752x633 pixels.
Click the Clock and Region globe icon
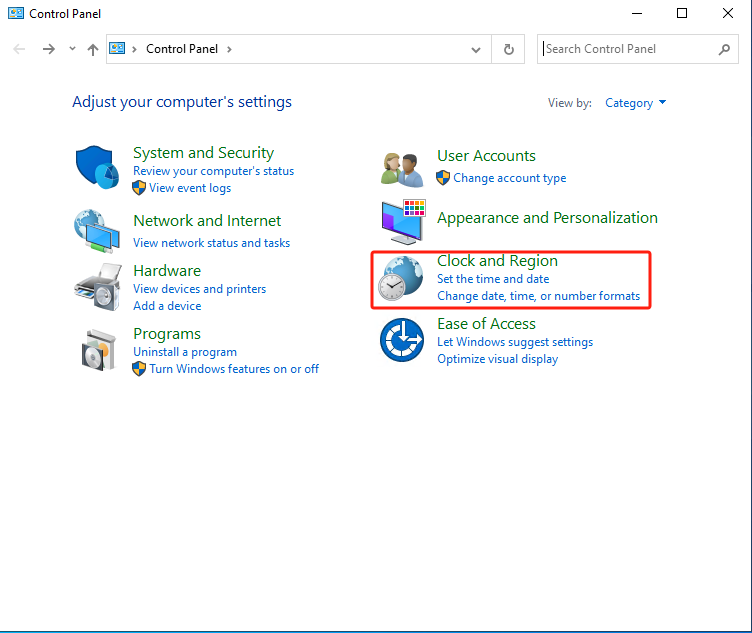point(402,281)
